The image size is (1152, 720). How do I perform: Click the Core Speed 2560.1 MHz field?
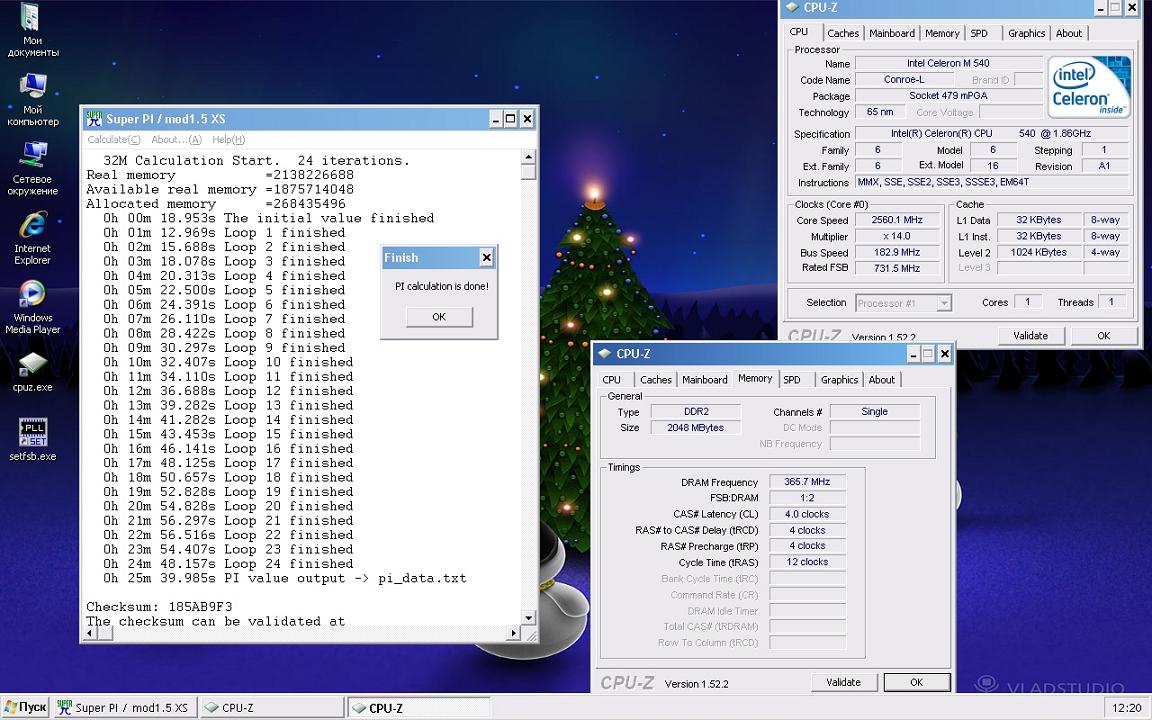[x=896, y=220]
